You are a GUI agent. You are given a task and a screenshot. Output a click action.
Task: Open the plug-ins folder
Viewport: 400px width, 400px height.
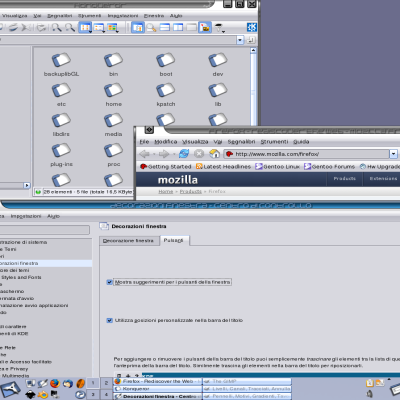point(61,155)
